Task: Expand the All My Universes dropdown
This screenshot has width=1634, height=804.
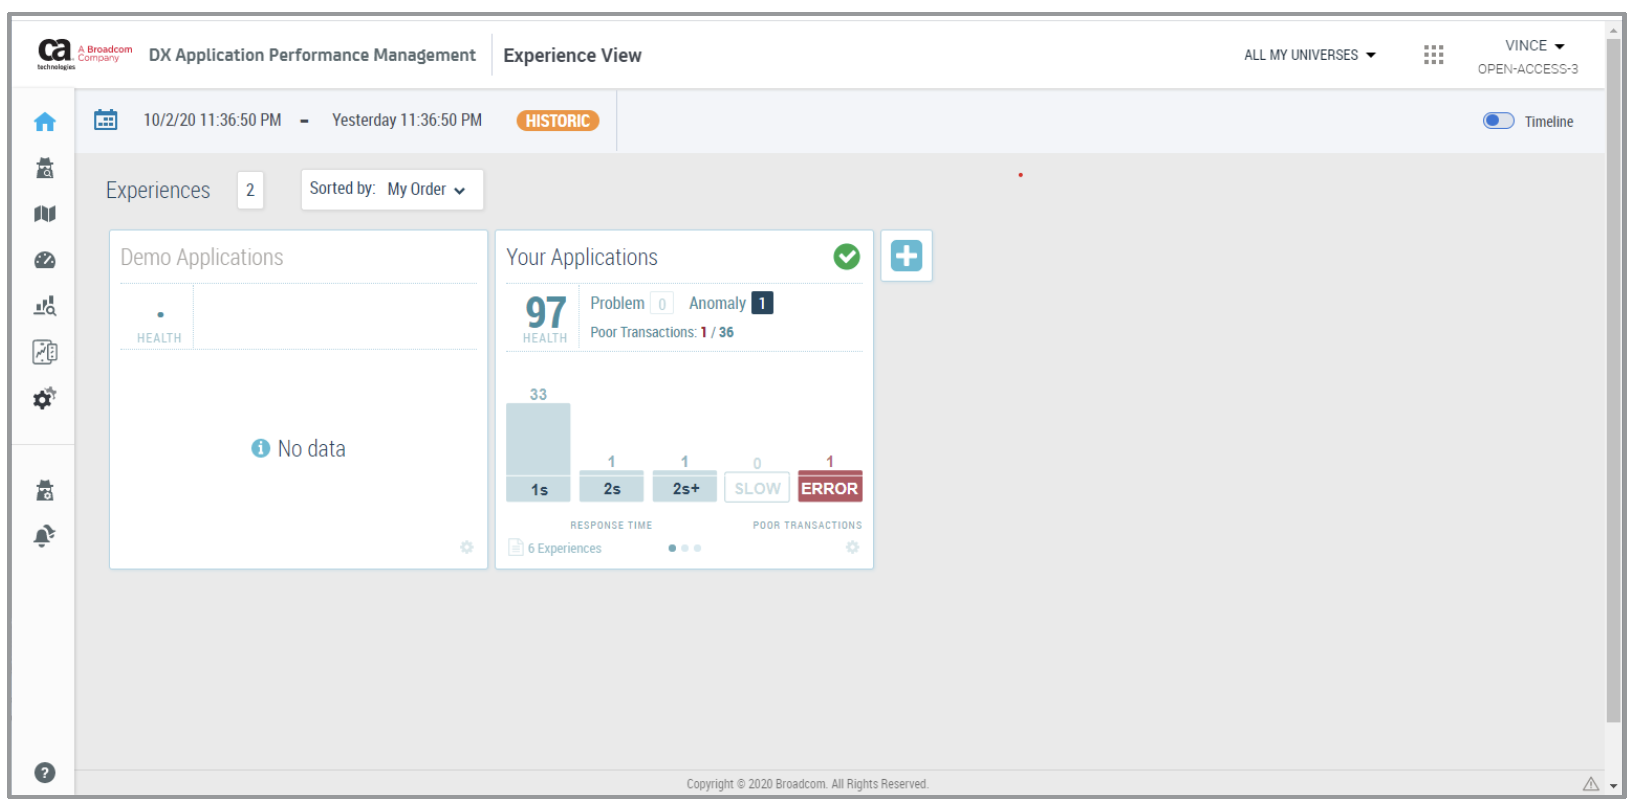Action: click(1309, 55)
